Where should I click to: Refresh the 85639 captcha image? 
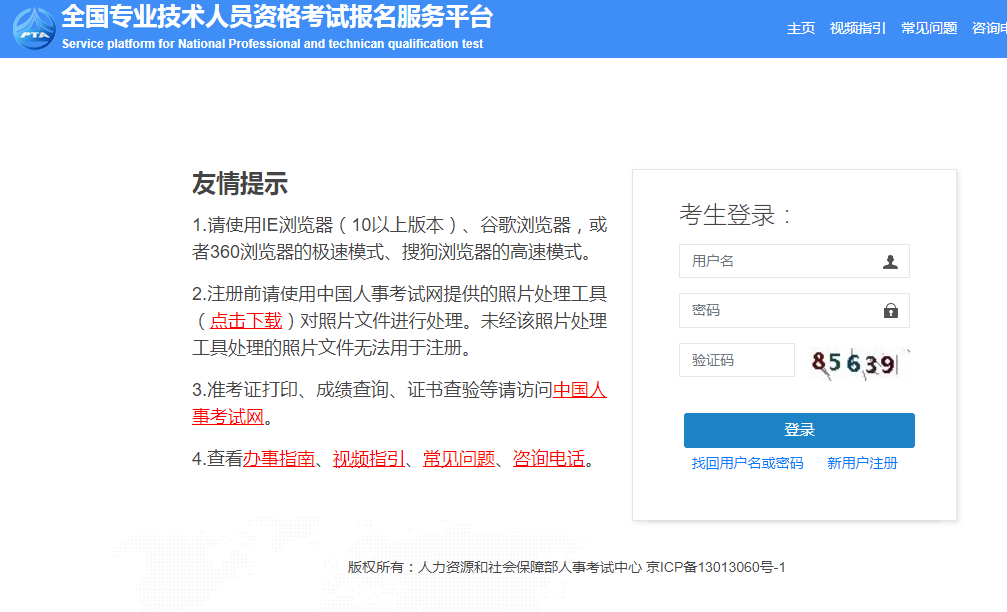click(x=859, y=363)
